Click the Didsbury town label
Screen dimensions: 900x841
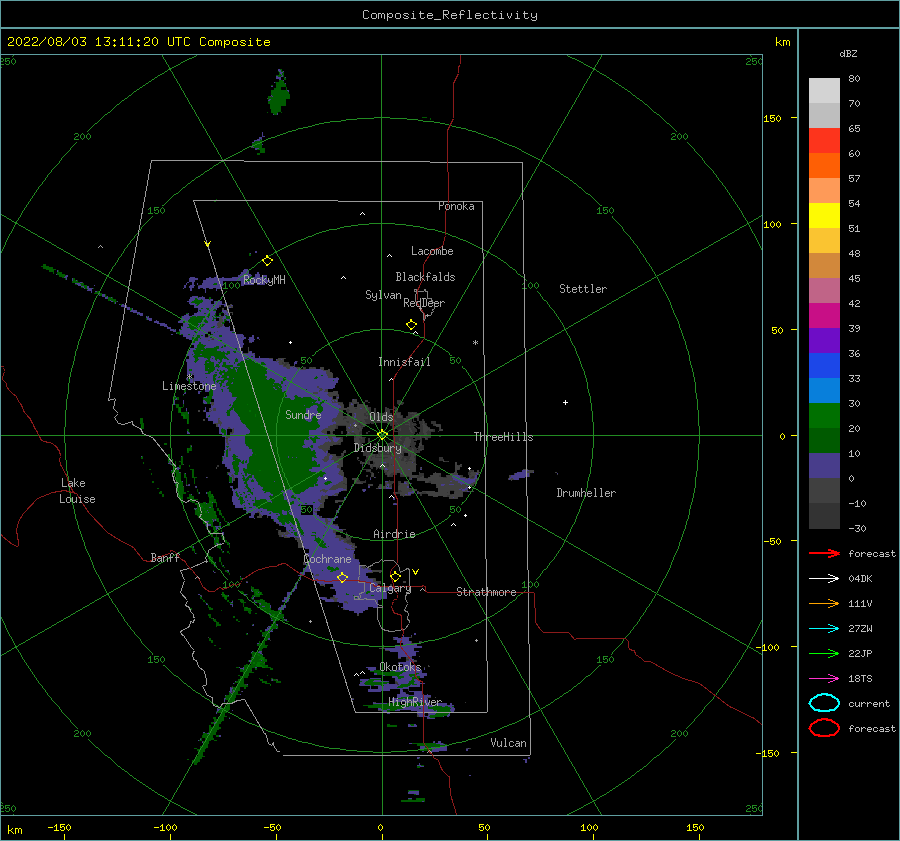pyautogui.click(x=378, y=448)
